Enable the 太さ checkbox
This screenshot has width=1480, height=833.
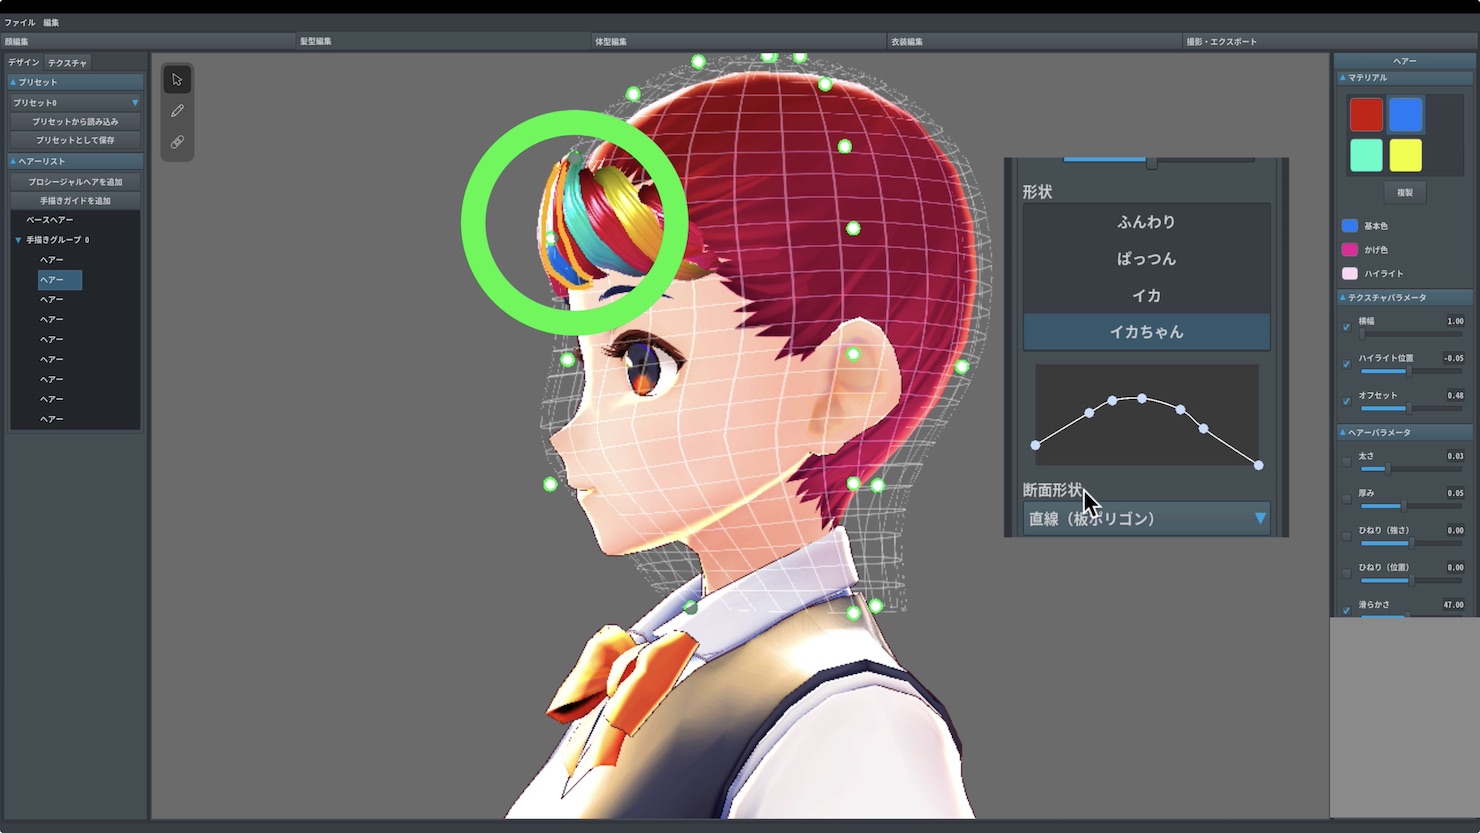coord(1346,462)
